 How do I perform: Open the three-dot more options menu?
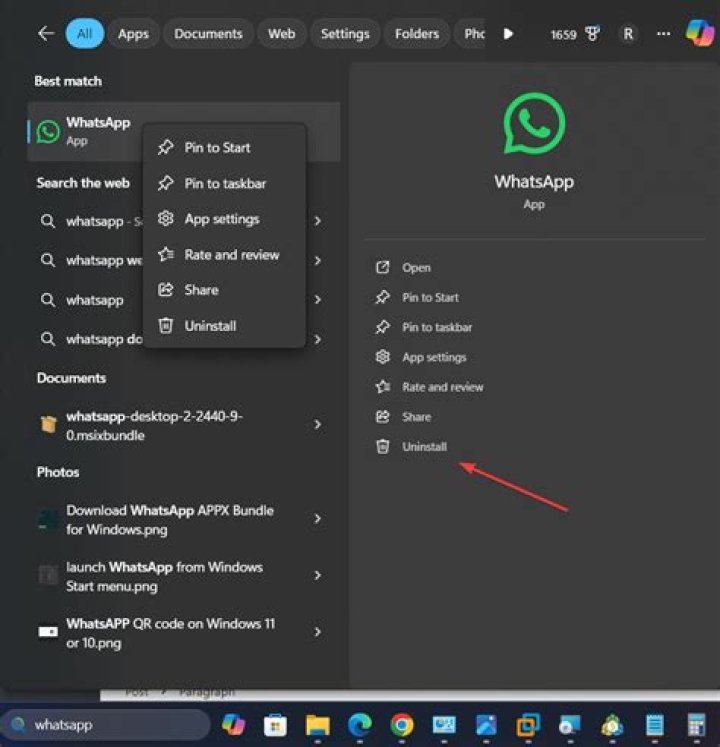point(663,34)
